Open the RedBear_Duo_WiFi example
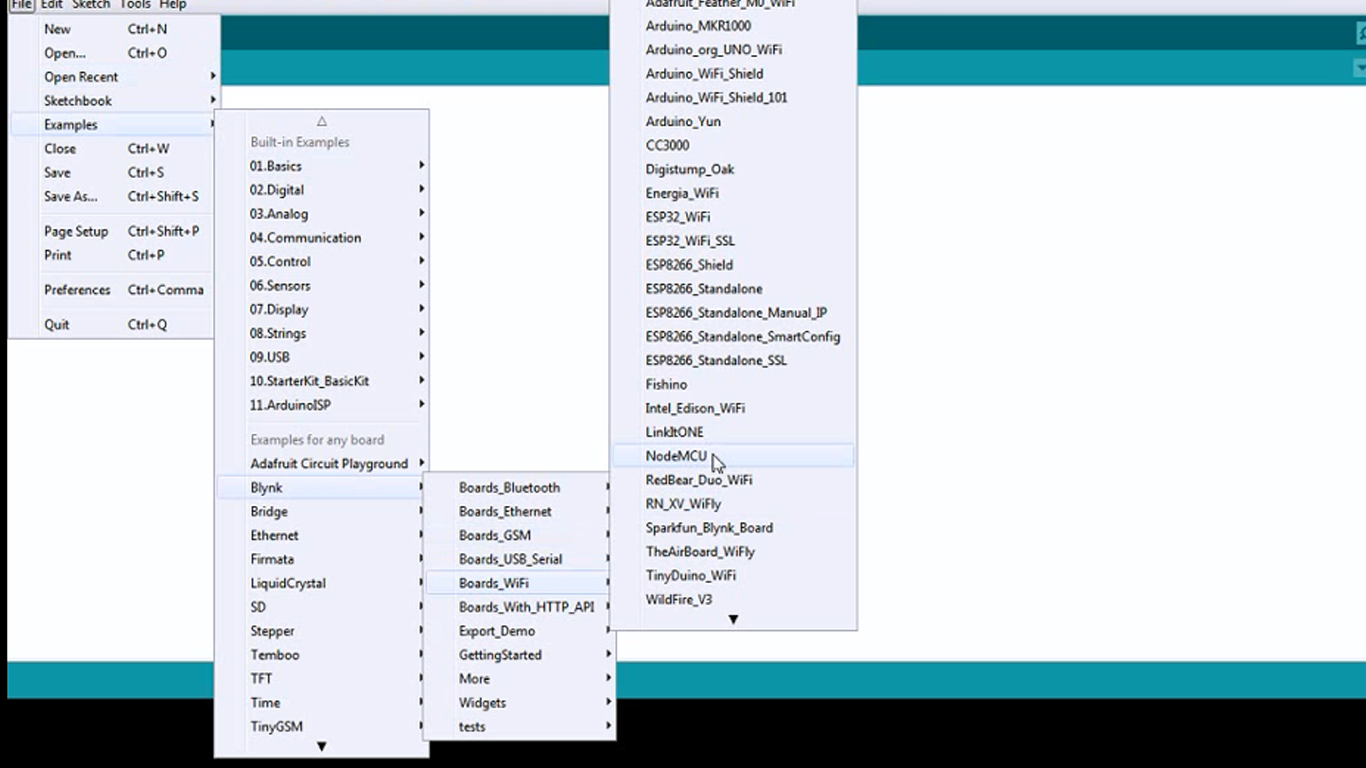This screenshot has width=1366, height=768. [733, 480]
